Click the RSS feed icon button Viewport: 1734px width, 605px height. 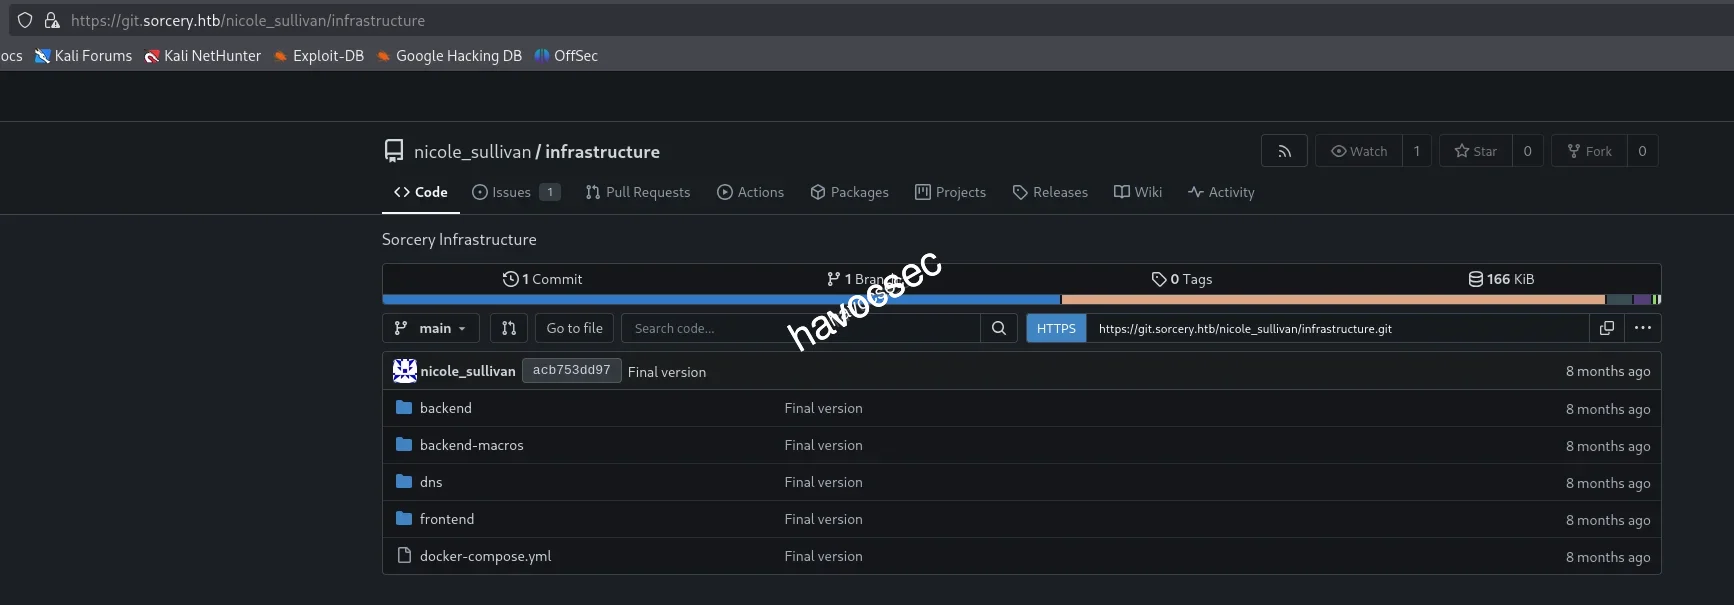[x=1284, y=151]
